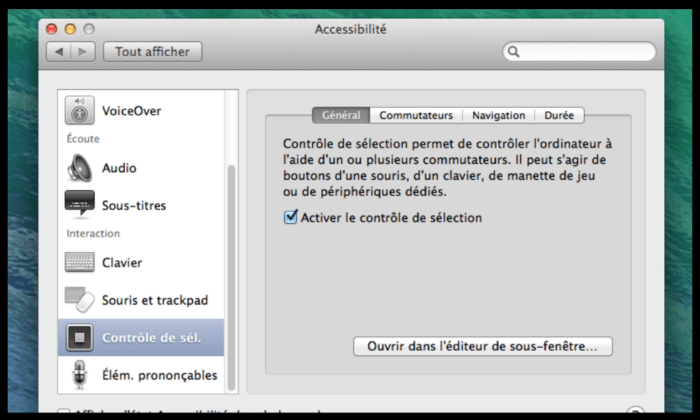The width and height of the screenshot is (700, 420).
Task: Select the VoiceOver icon in sidebar
Action: 80,110
